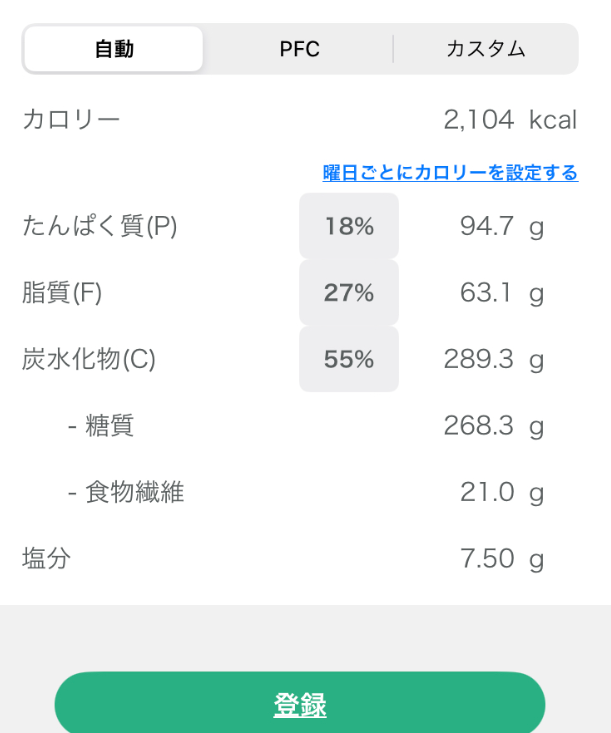The height and width of the screenshot is (733, 611).
Task: Click the 曜日ごとにカロリーを設定する link
Action: [x=450, y=173]
